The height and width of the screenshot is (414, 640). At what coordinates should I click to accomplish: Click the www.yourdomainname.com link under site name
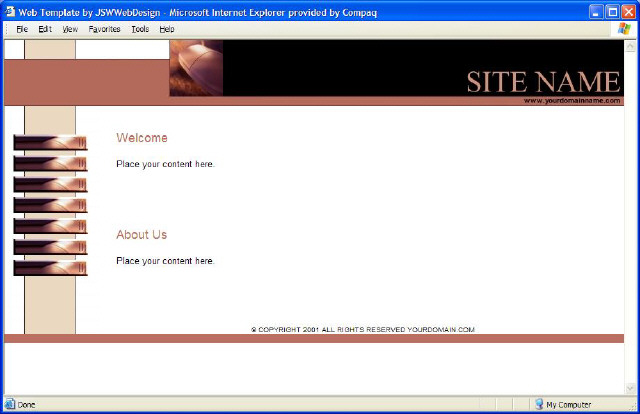click(x=572, y=101)
